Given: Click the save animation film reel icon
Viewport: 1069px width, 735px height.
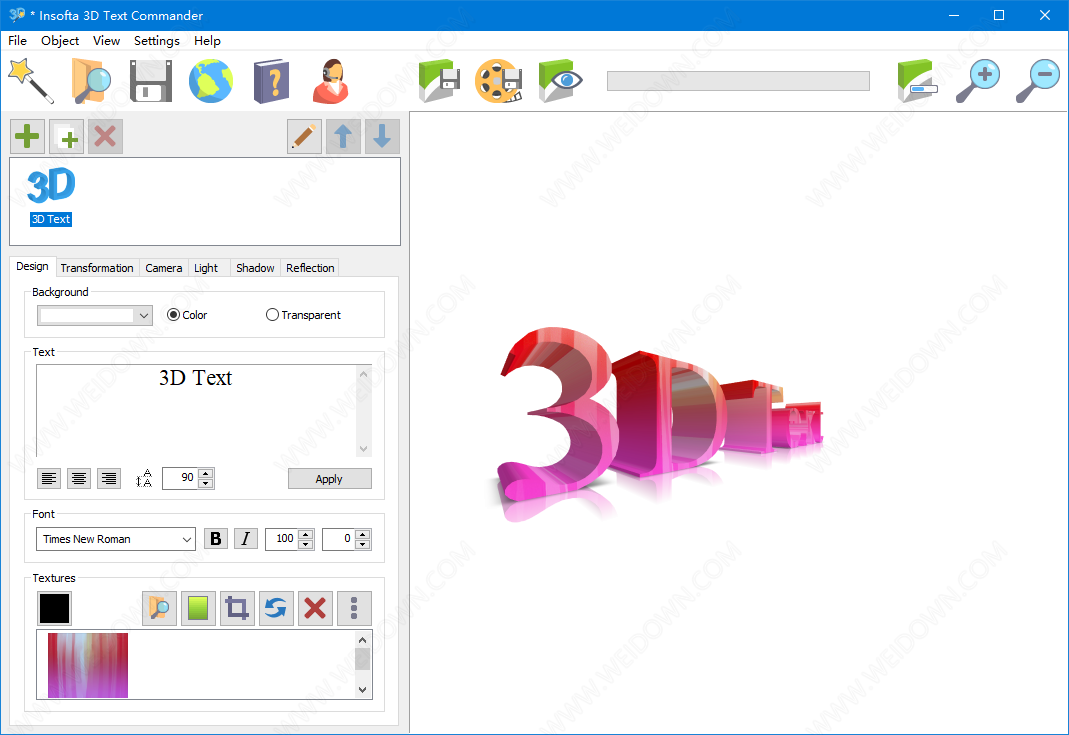Looking at the screenshot, I should (498, 81).
